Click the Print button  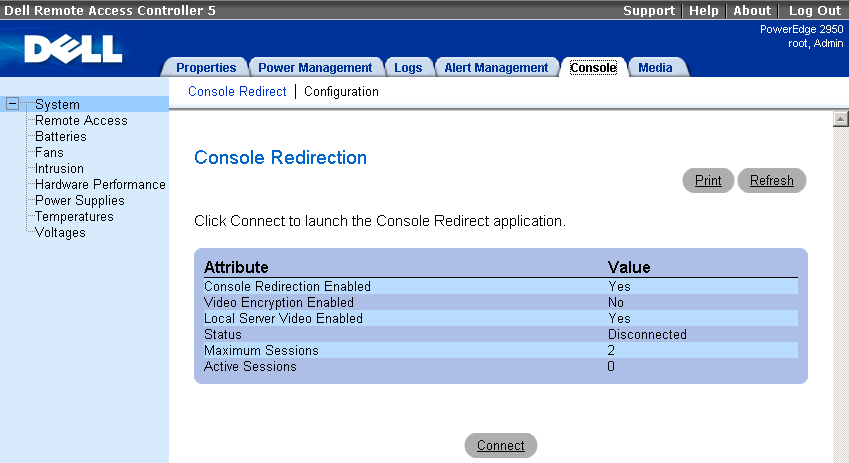[x=708, y=180]
